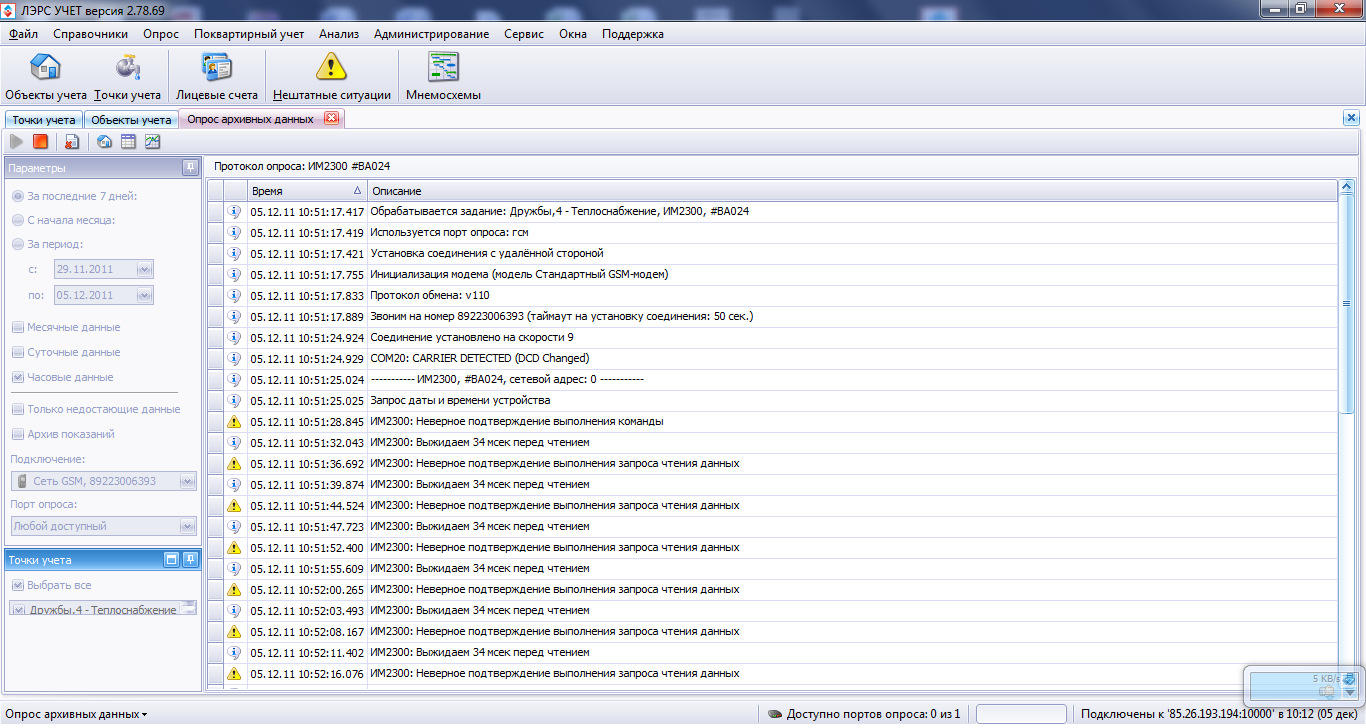The height and width of the screenshot is (728, 1366).
Task: Click the chart icon in poll toolbar
Action: point(152,142)
